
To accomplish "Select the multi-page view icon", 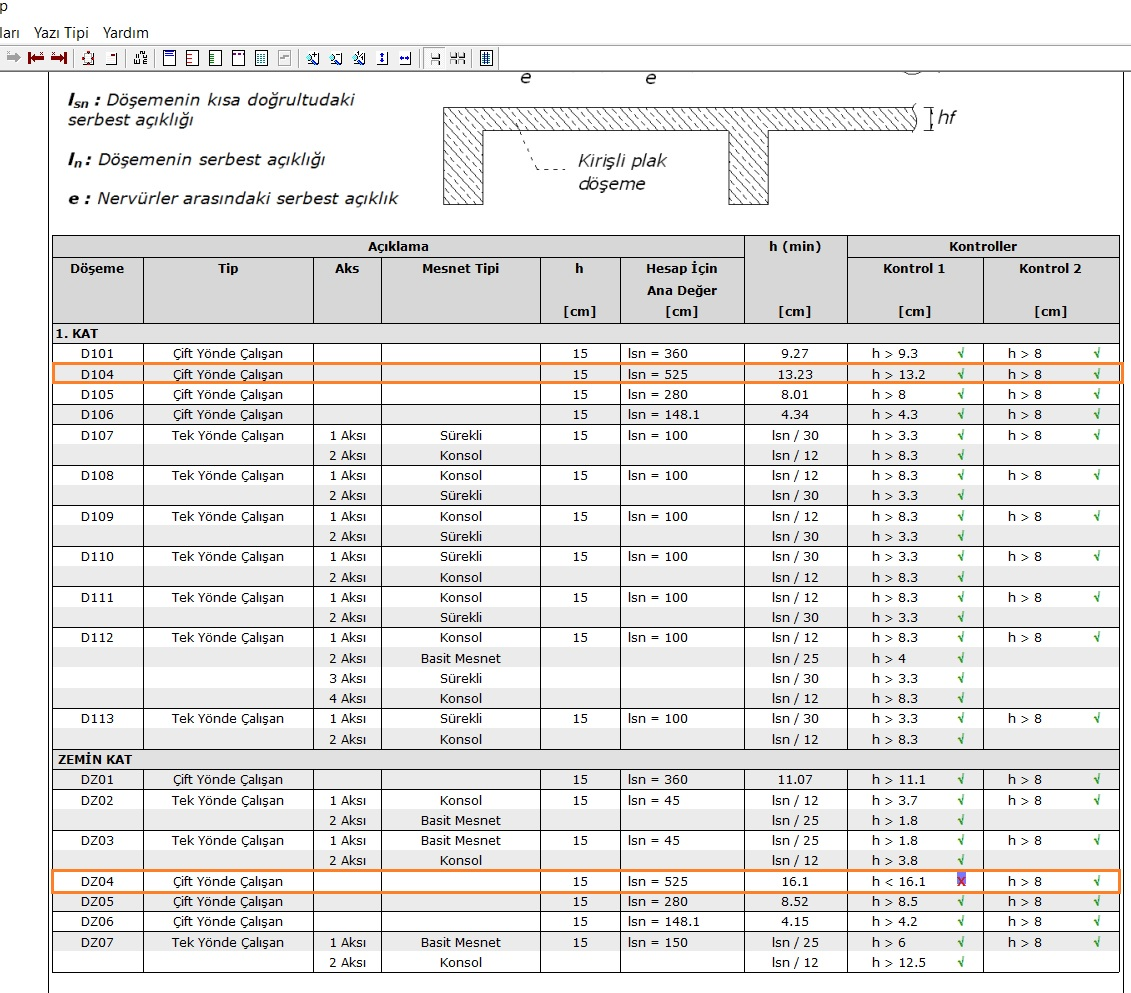I will coord(457,58).
